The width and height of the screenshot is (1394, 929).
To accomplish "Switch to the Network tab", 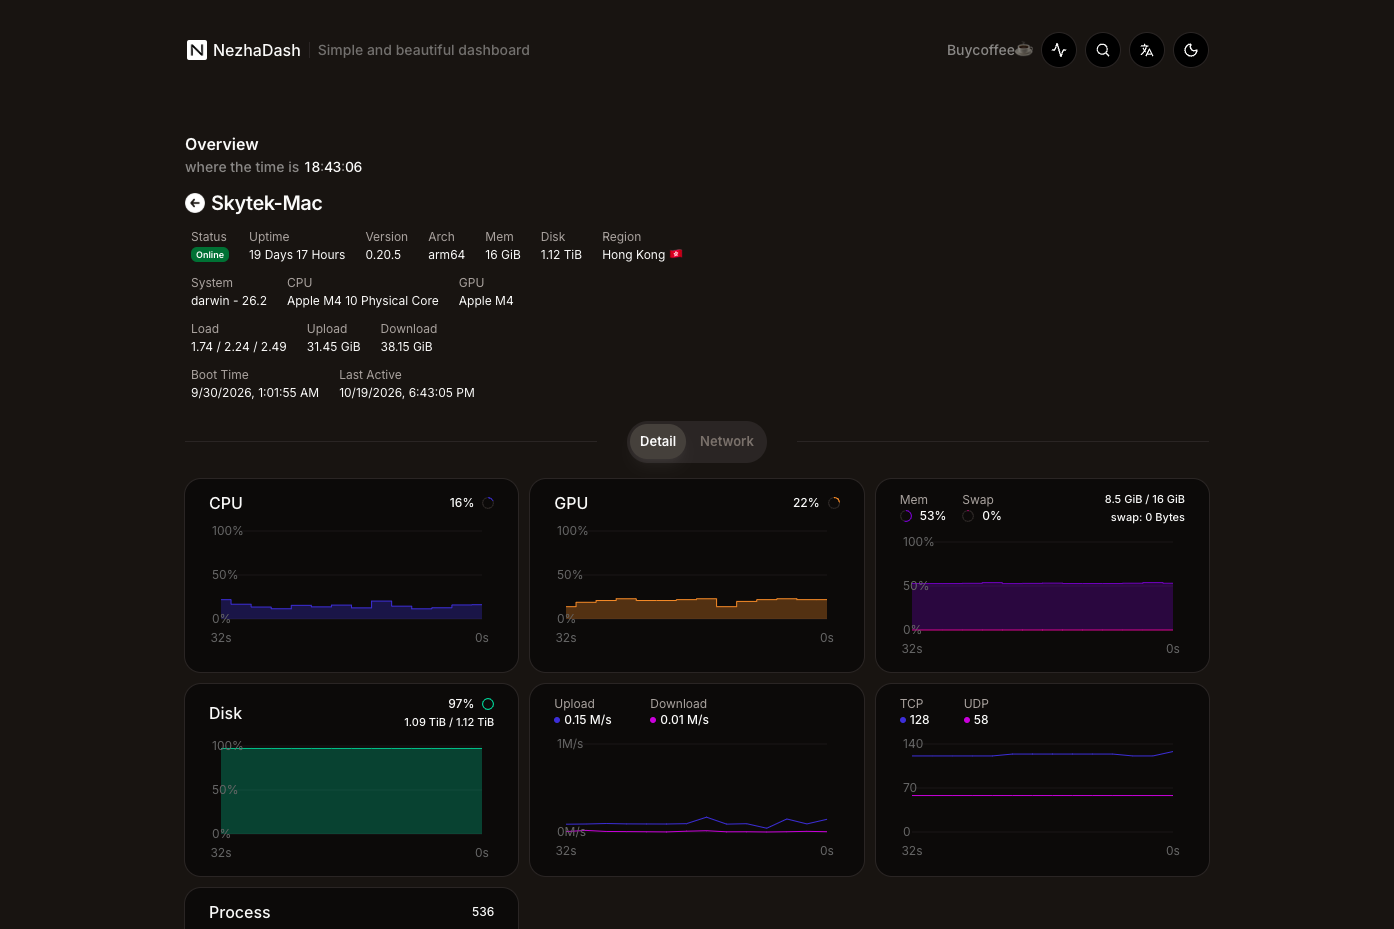I will pyautogui.click(x=727, y=441).
